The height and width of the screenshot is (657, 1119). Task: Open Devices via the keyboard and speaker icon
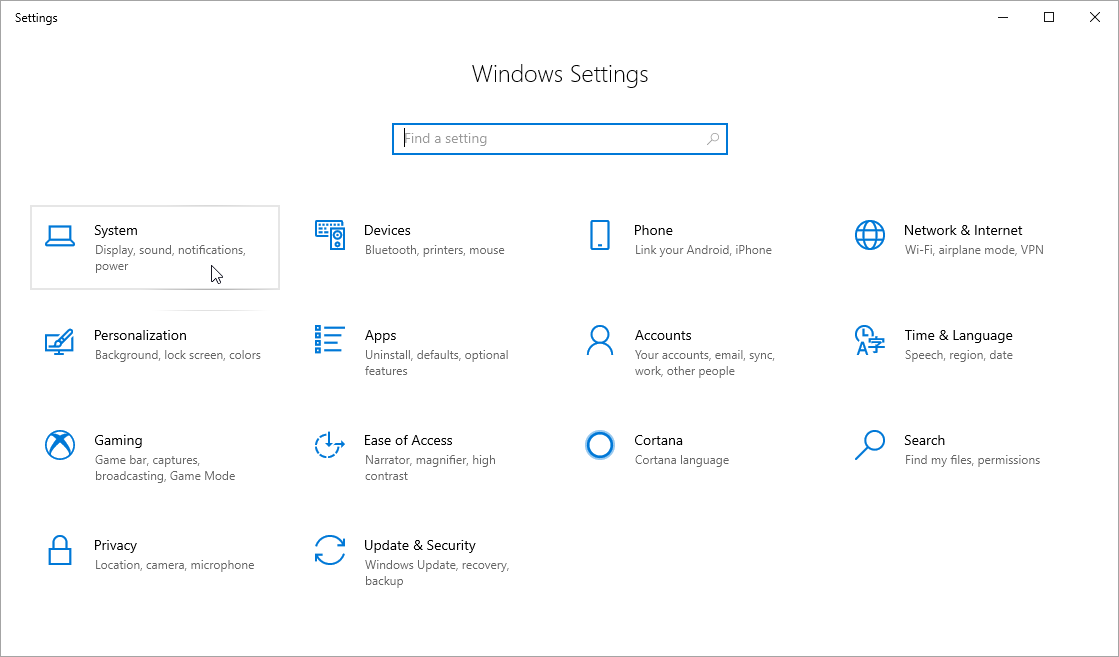330,236
